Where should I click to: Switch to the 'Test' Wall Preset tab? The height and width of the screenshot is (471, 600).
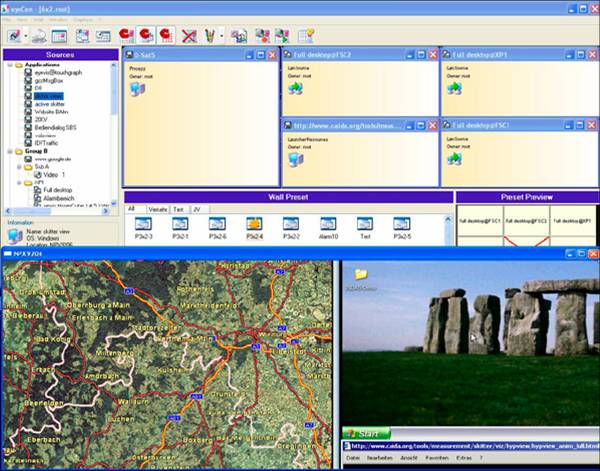[178, 209]
